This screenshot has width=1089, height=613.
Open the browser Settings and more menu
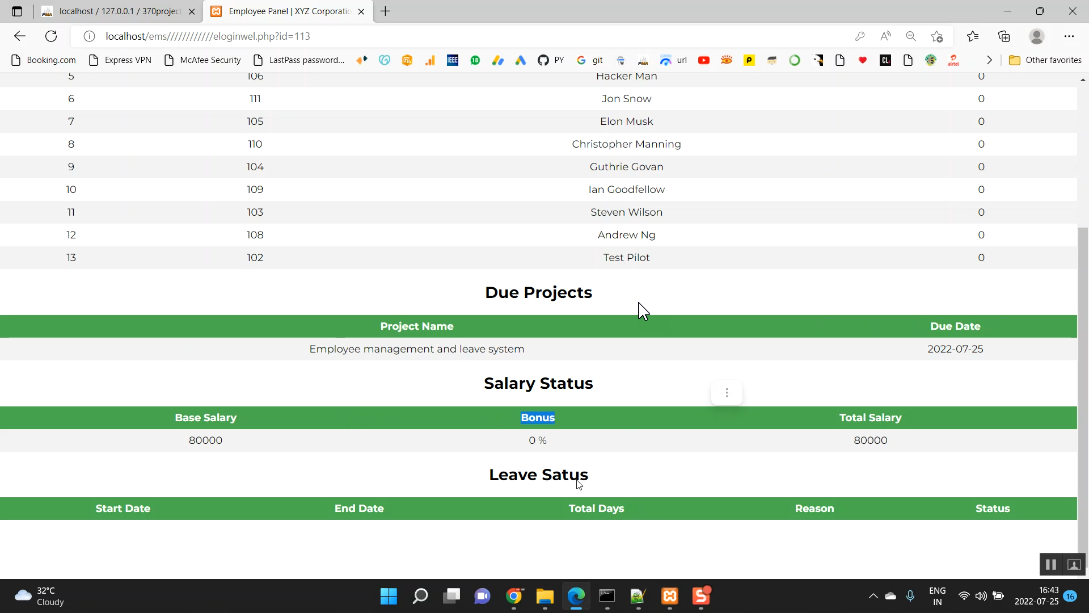(x=1069, y=36)
